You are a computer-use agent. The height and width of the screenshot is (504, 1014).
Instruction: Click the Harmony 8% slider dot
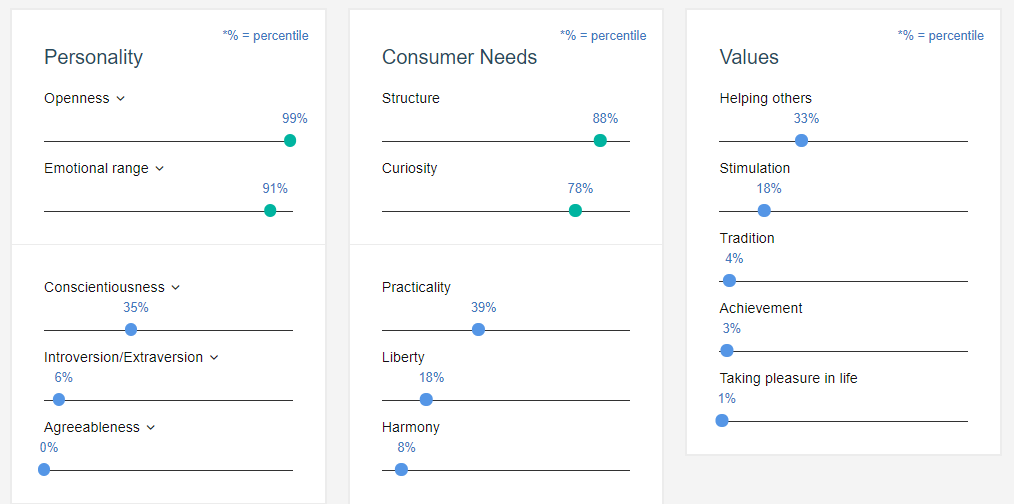coord(401,469)
